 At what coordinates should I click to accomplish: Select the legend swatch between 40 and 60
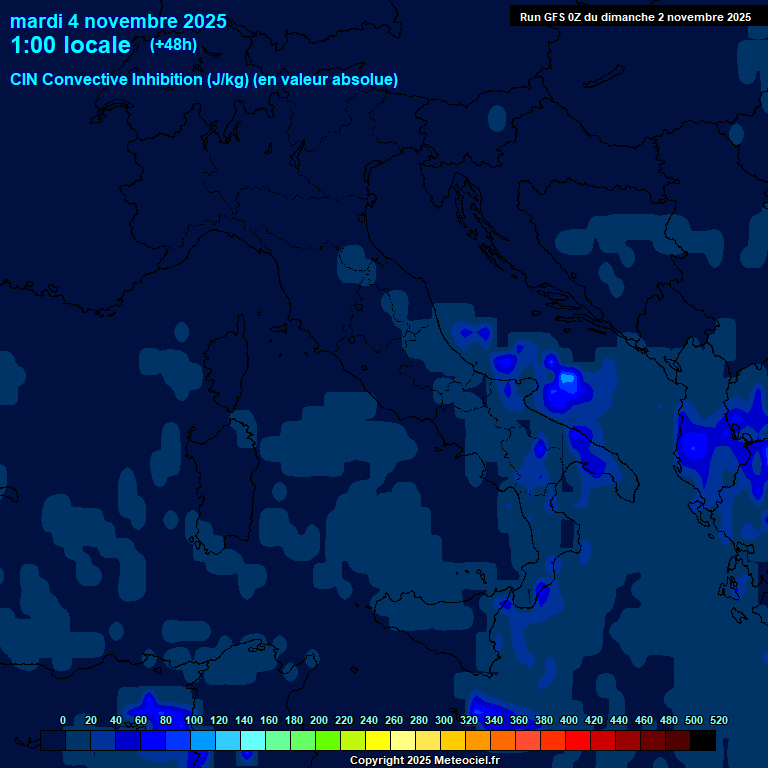point(128,741)
